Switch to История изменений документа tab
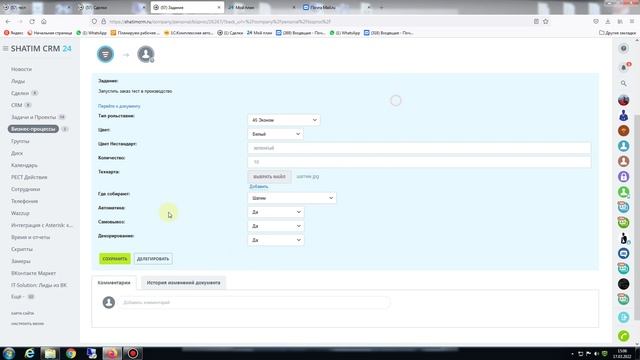Viewport: 640px width, 360px height. coord(183,282)
